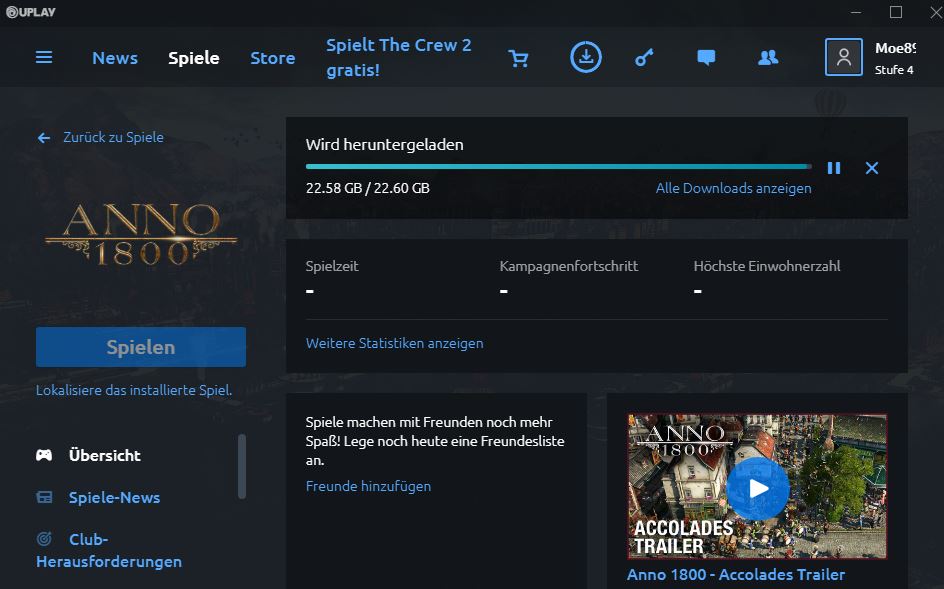The width and height of the screenshot is (944, 589).
Task: Click the download progress bar
Action: 559,166
